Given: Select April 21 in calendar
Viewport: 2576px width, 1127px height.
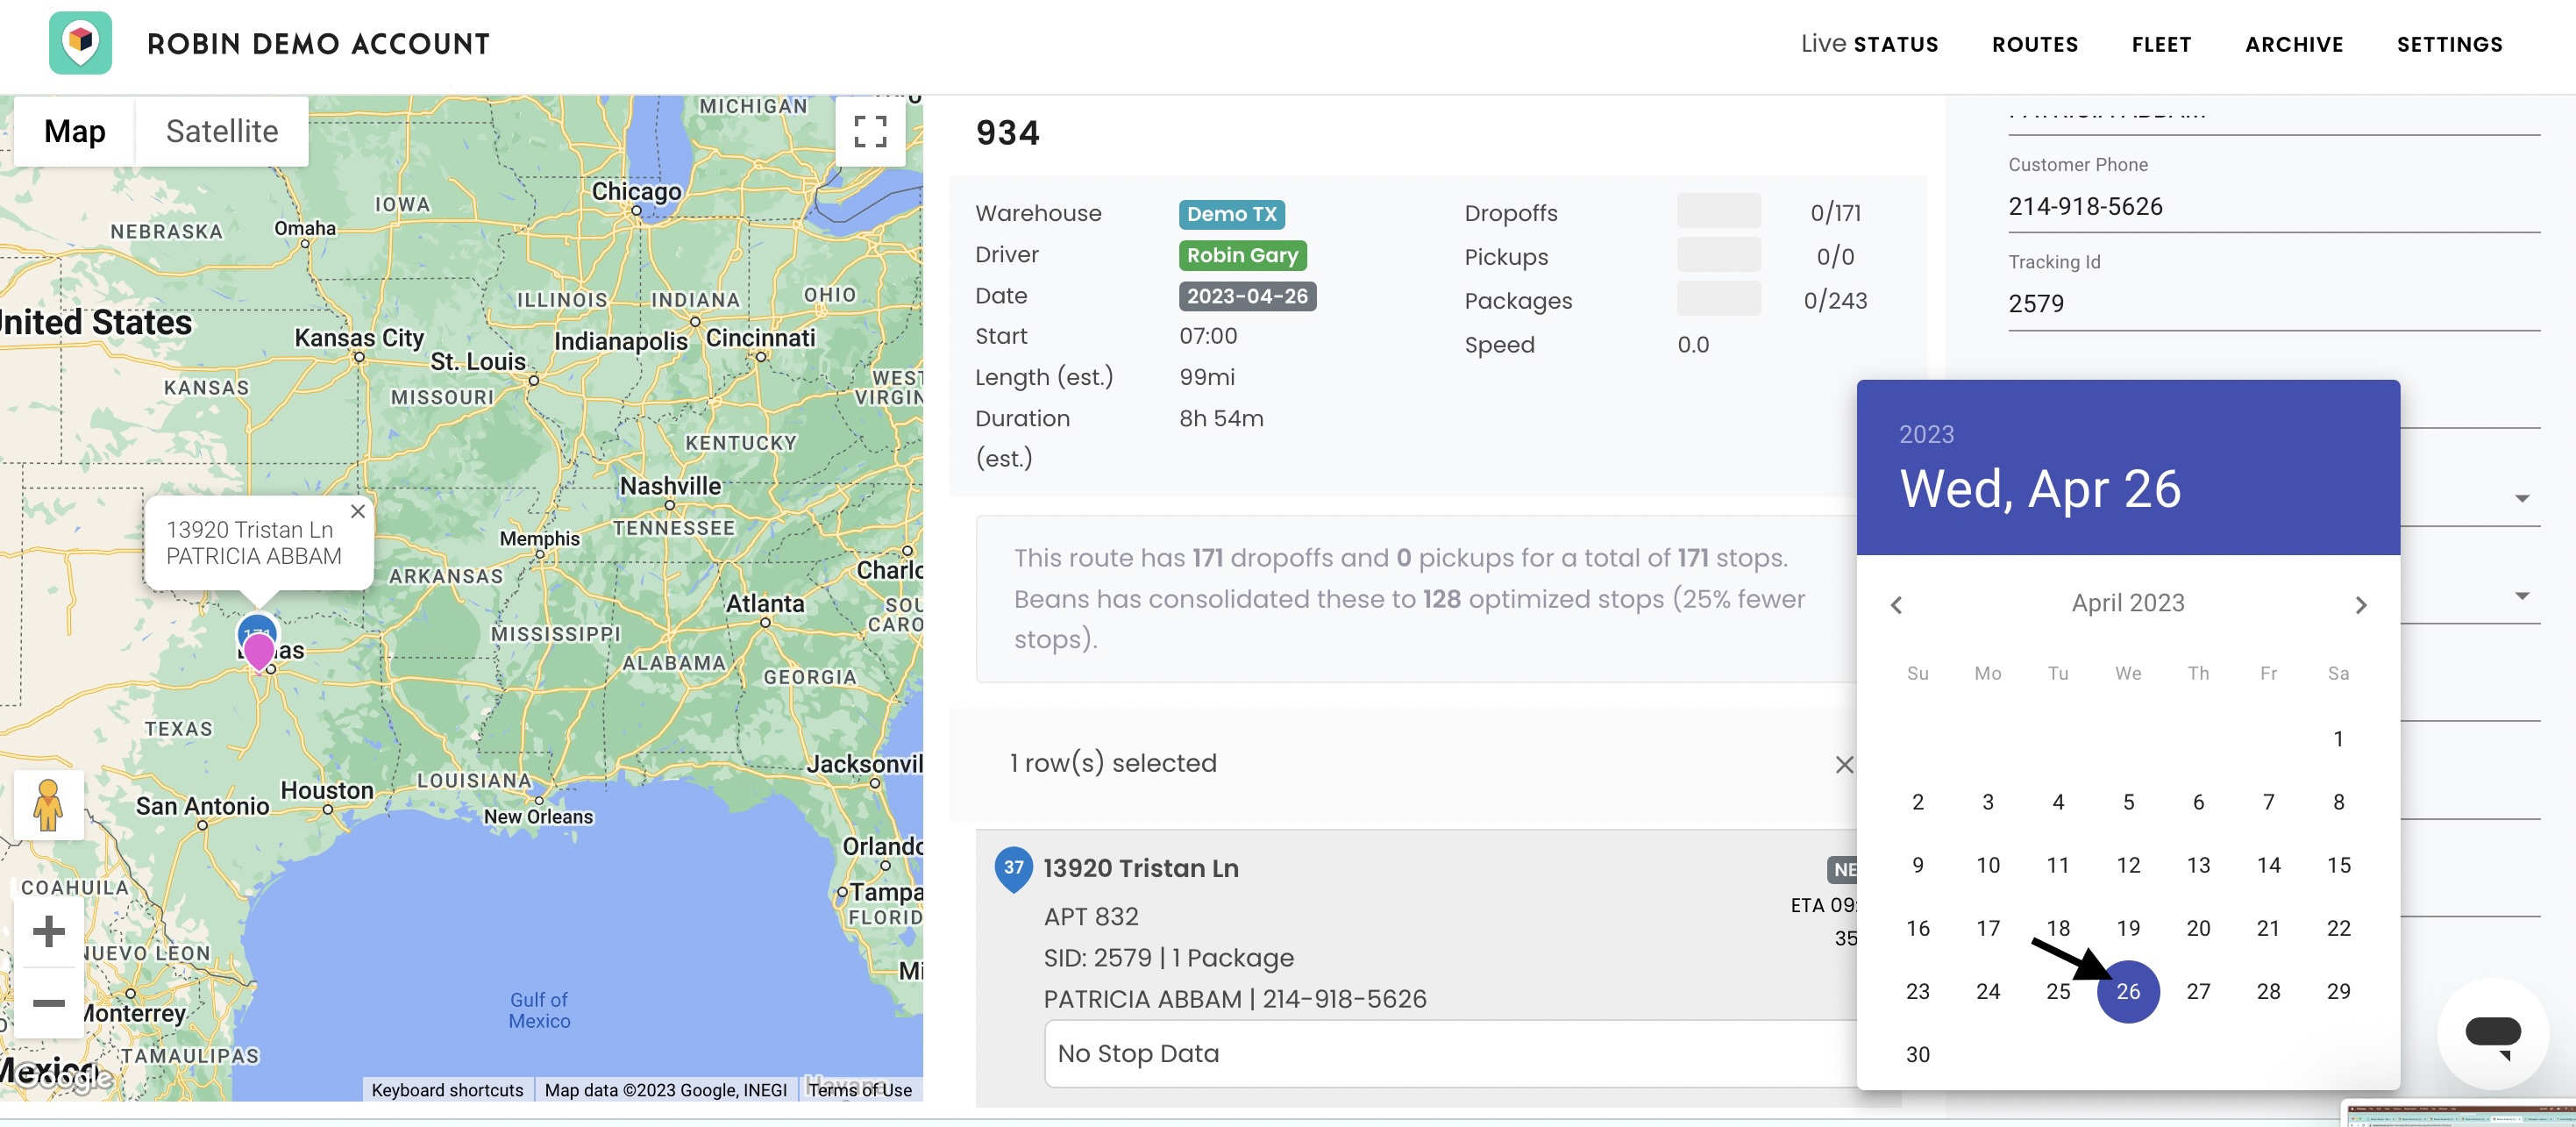Looking at the screenshot, I should [2268, 928].
